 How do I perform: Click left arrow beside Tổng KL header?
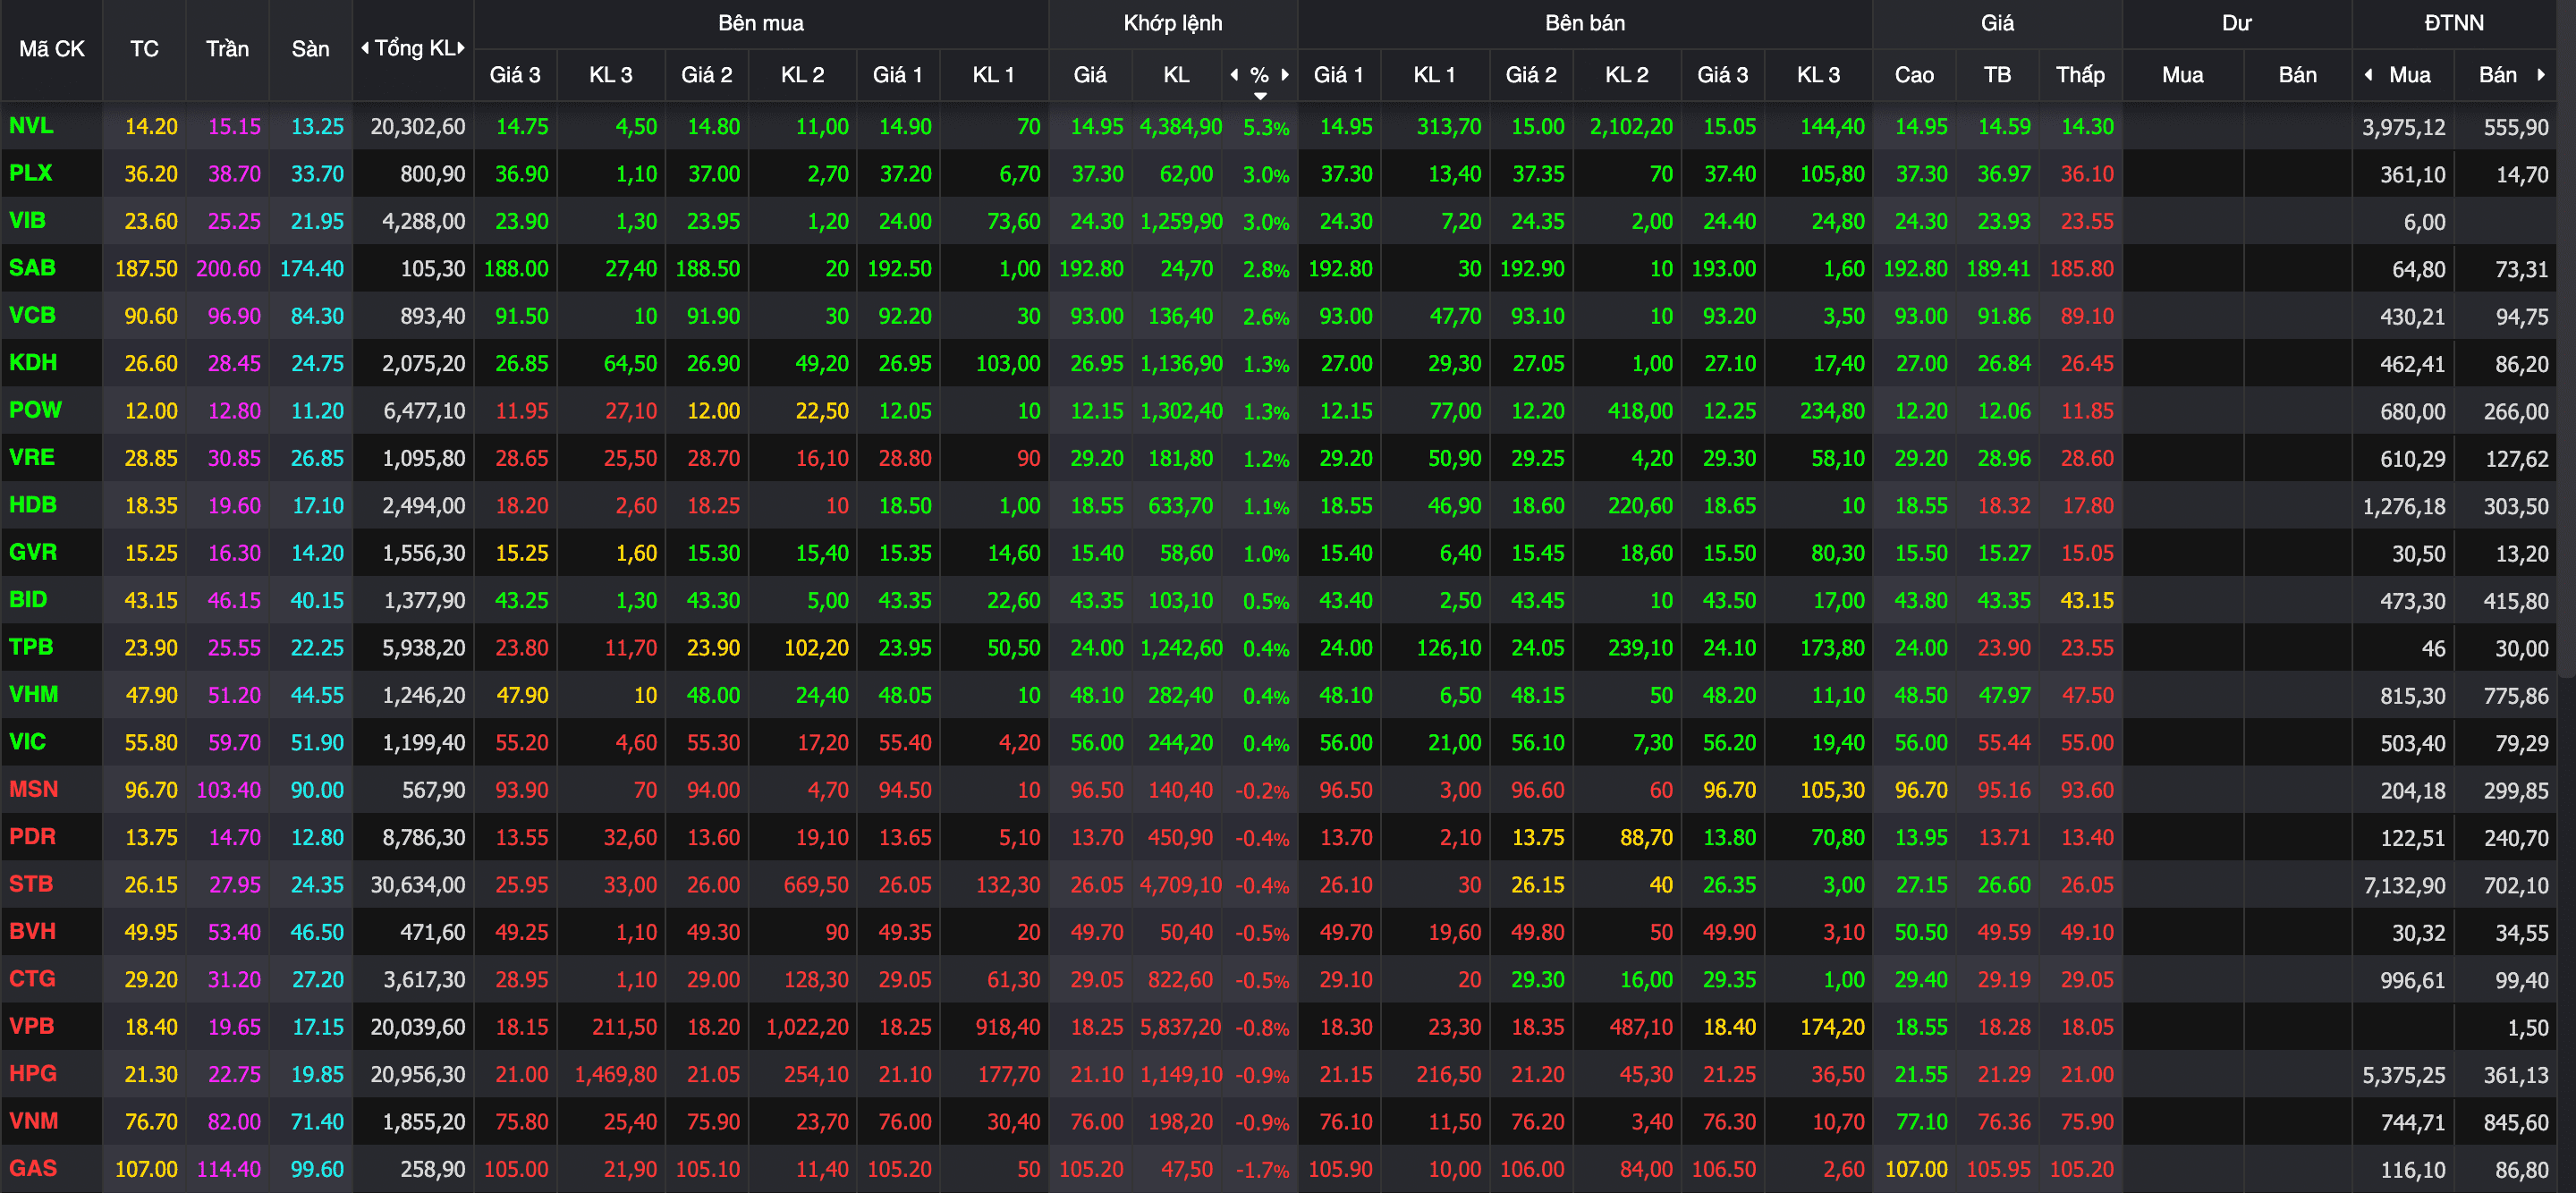coord(365,48)
